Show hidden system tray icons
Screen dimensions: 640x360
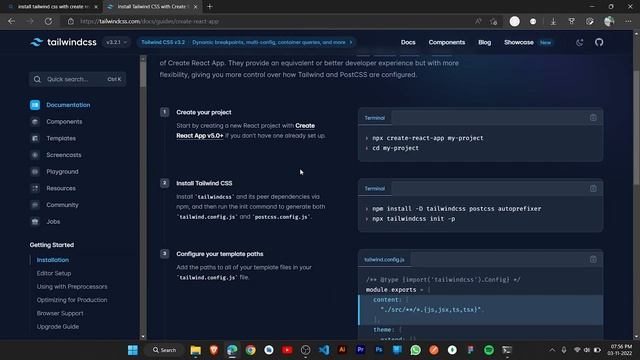552,350
